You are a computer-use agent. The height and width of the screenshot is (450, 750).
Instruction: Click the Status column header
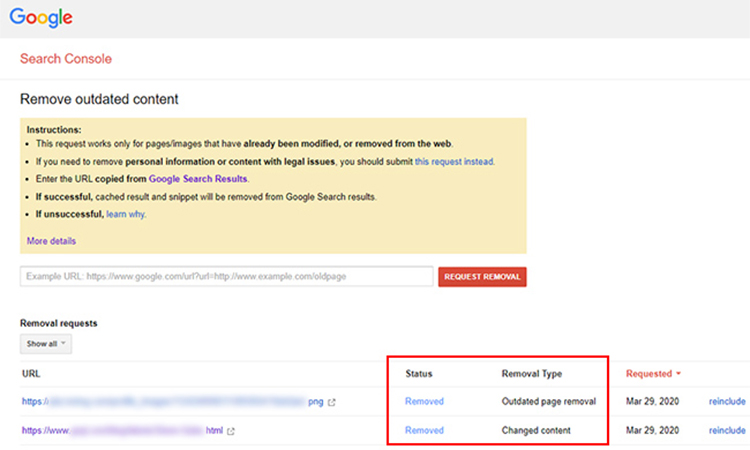419,374
